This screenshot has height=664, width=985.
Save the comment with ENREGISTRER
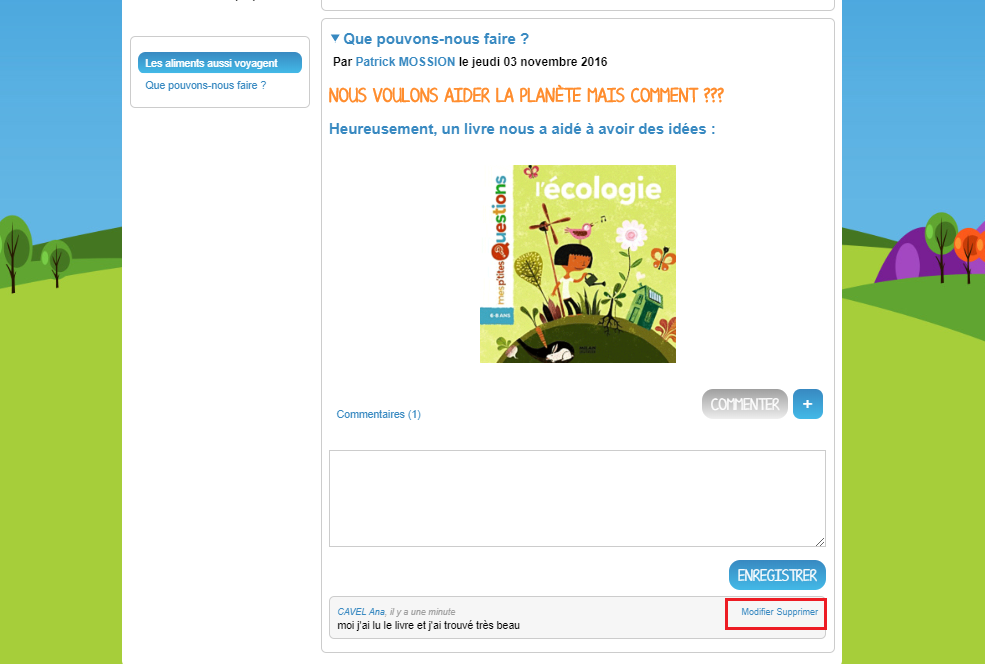pyautogui.click(x=777, y=575)
